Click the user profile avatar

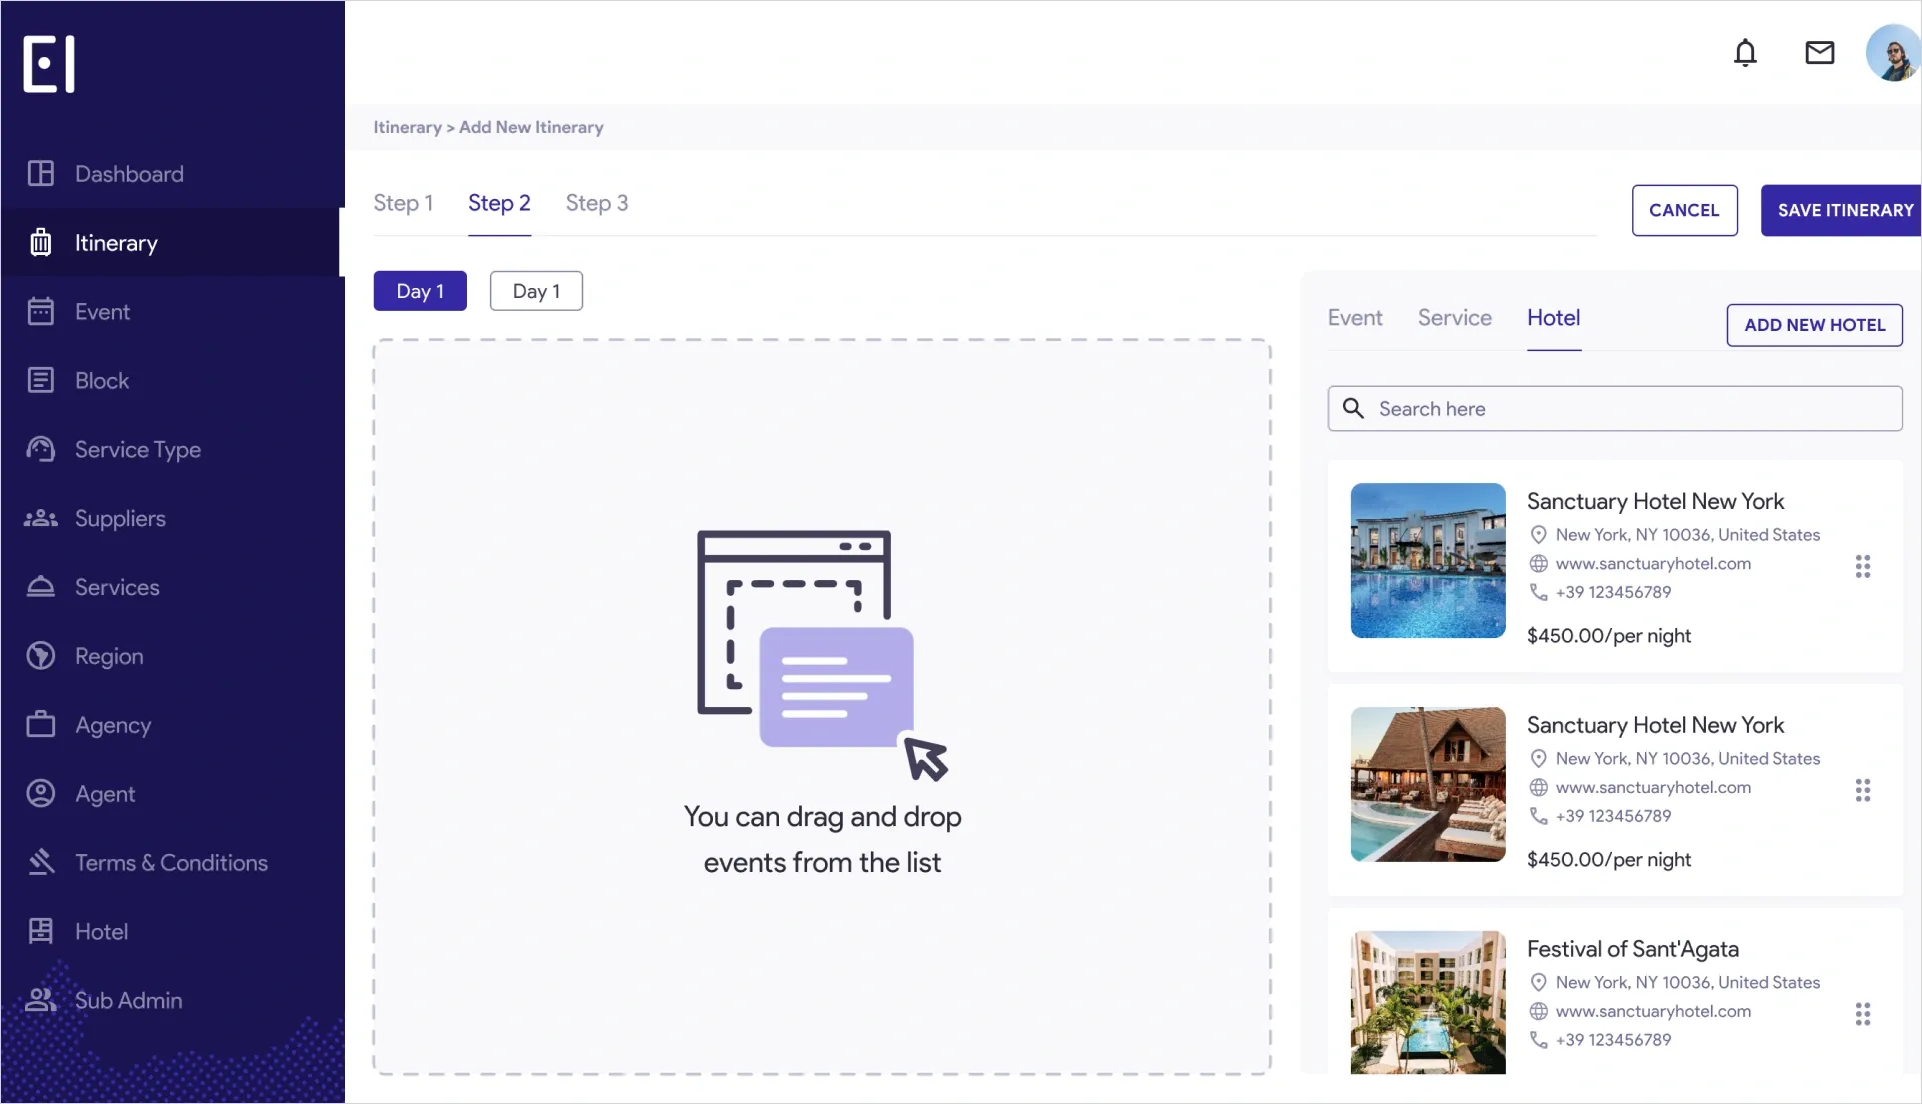[1892, 53]
